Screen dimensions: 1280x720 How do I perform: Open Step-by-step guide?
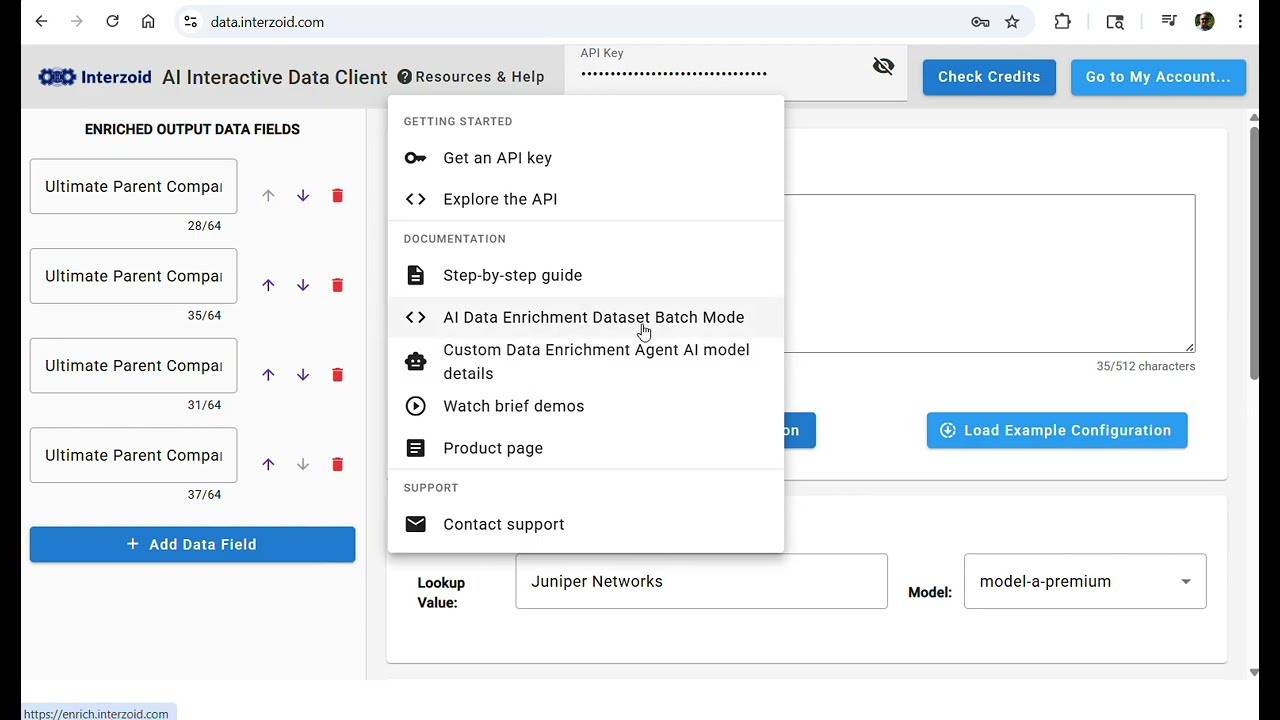pos(586,275)
